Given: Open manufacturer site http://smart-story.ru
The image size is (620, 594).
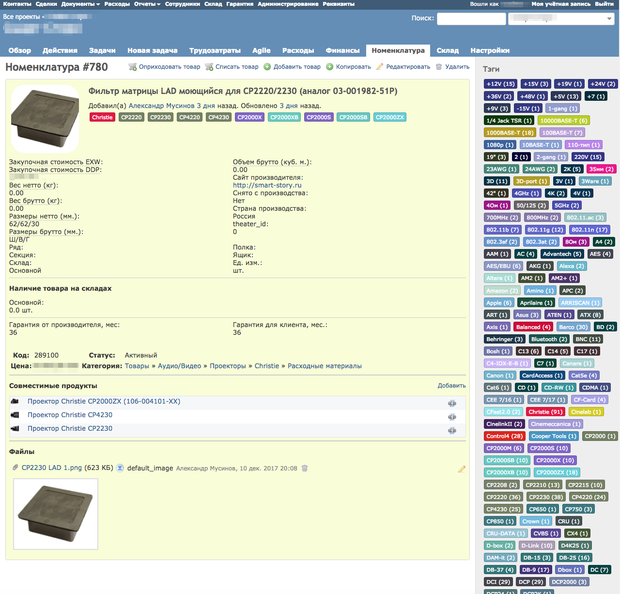Looking at the screenshot, I should (267, 185).
